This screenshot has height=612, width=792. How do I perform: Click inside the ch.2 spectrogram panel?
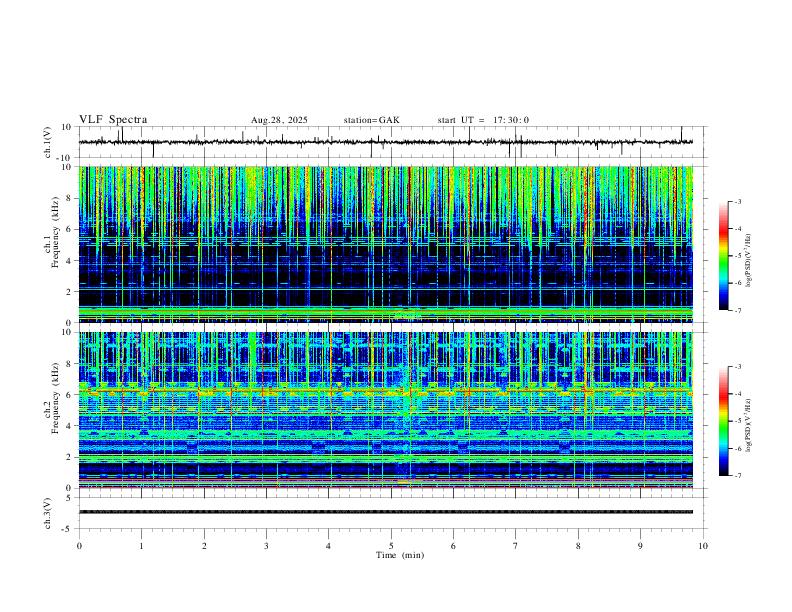tap(386, 410)
